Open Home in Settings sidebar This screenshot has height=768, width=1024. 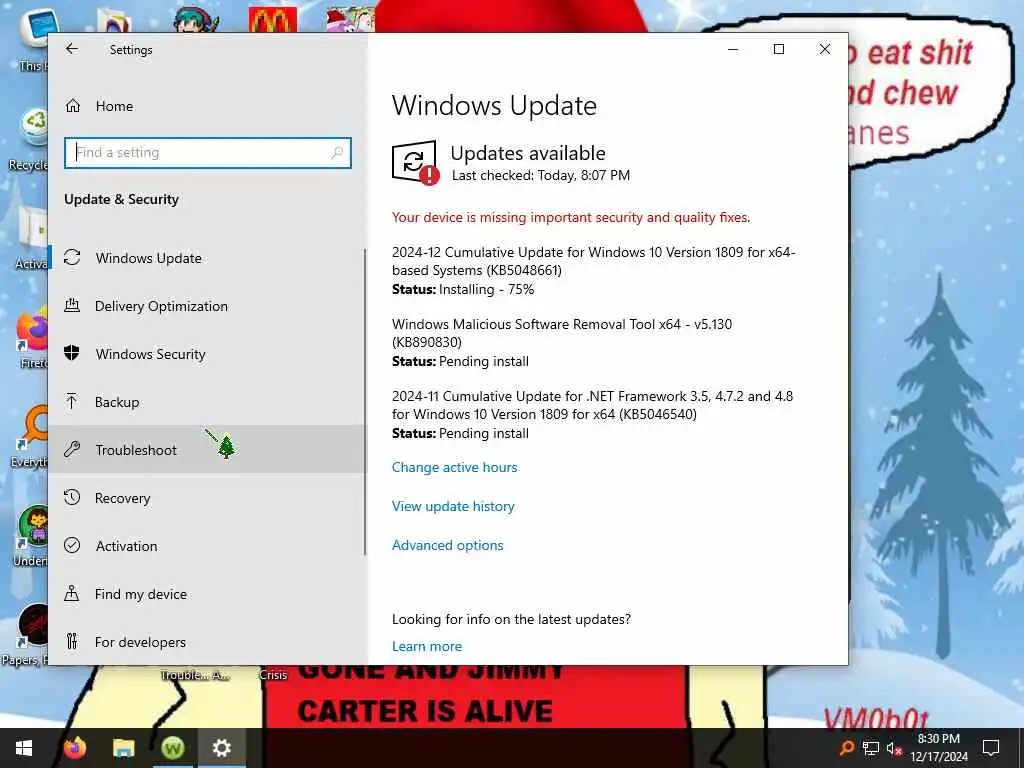pyautogui.click(x=208, y=106)
